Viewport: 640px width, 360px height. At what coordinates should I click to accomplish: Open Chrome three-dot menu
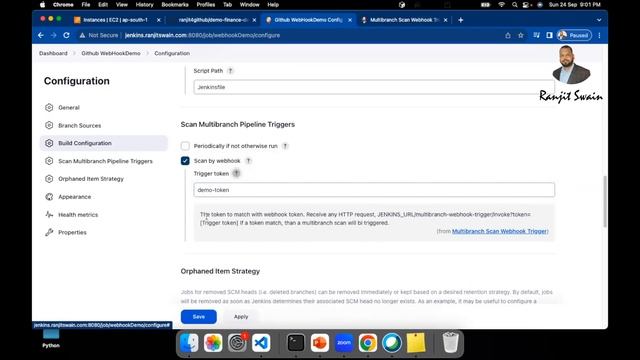[x=599, y=36]
